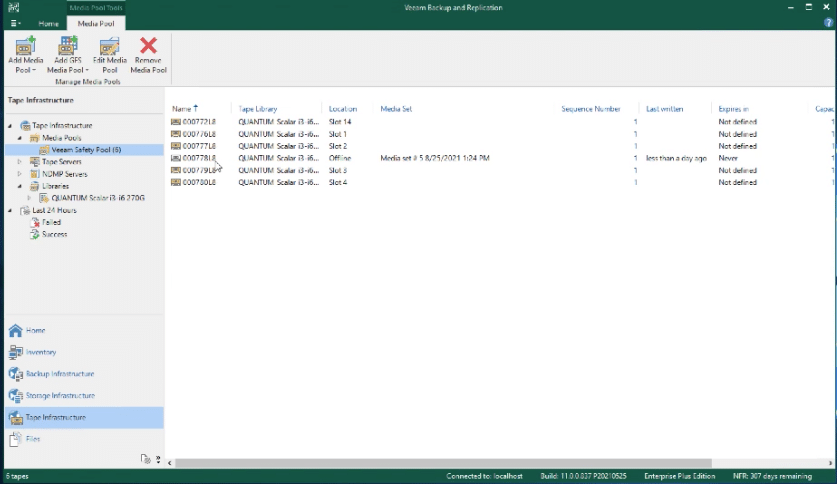
Task: Sort by the Name column header
Action: click(181, 109)
